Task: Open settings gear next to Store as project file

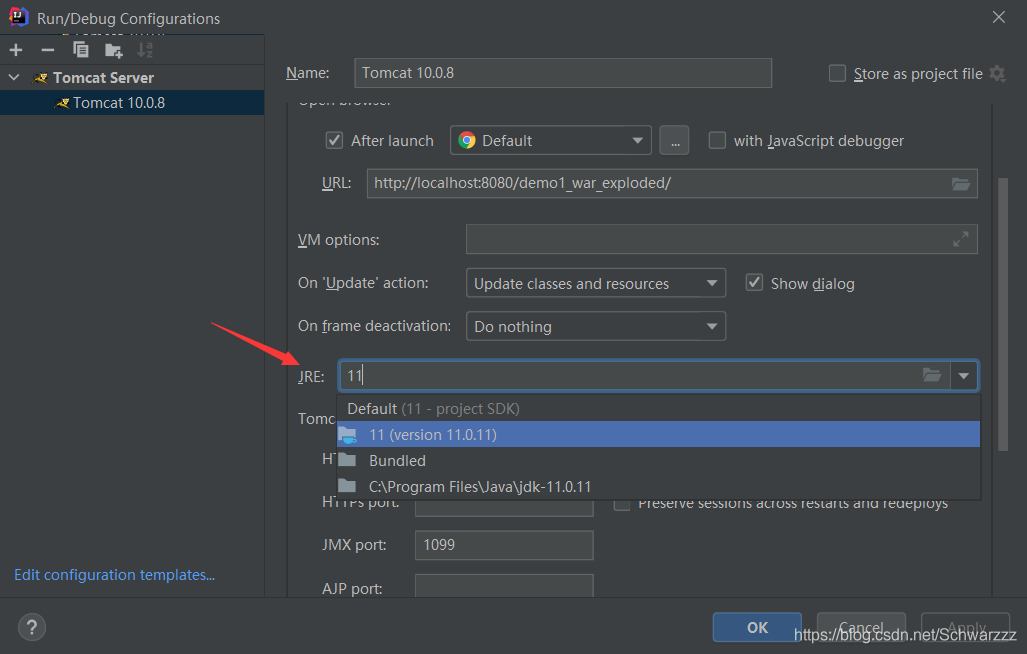Action: 997,73
